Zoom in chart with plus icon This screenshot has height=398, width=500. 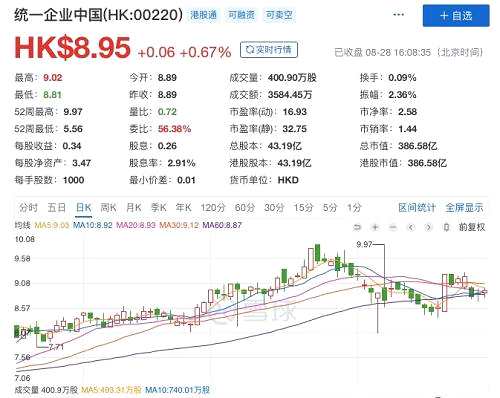[375, 227]
